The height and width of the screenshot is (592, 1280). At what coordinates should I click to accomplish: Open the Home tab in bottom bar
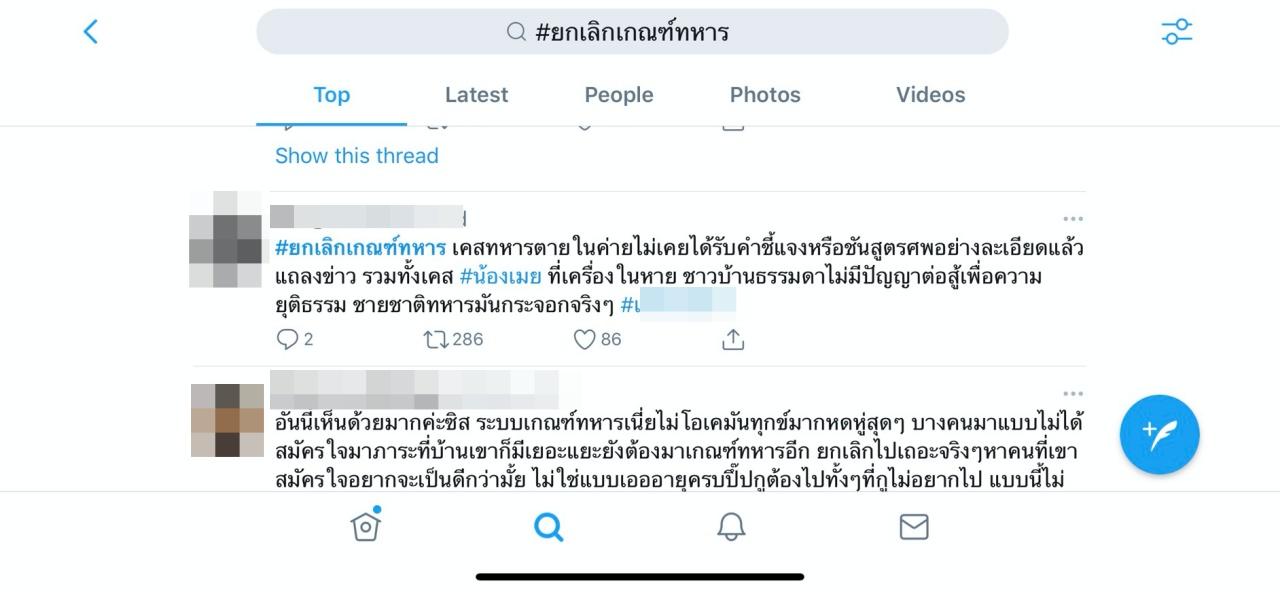tap(366, 525)
